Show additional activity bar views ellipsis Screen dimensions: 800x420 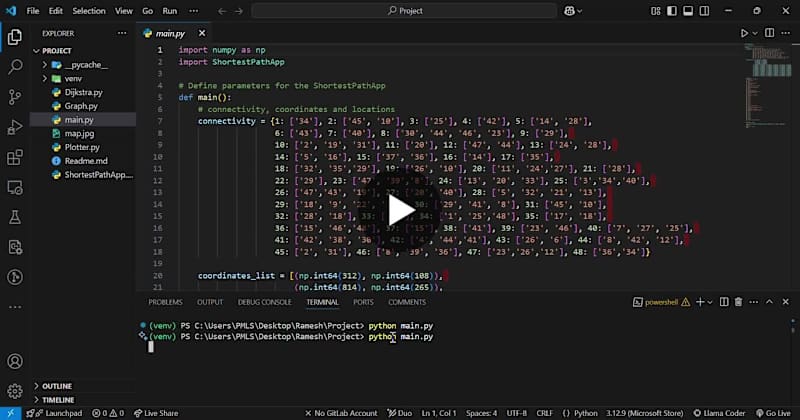point(15,307)
